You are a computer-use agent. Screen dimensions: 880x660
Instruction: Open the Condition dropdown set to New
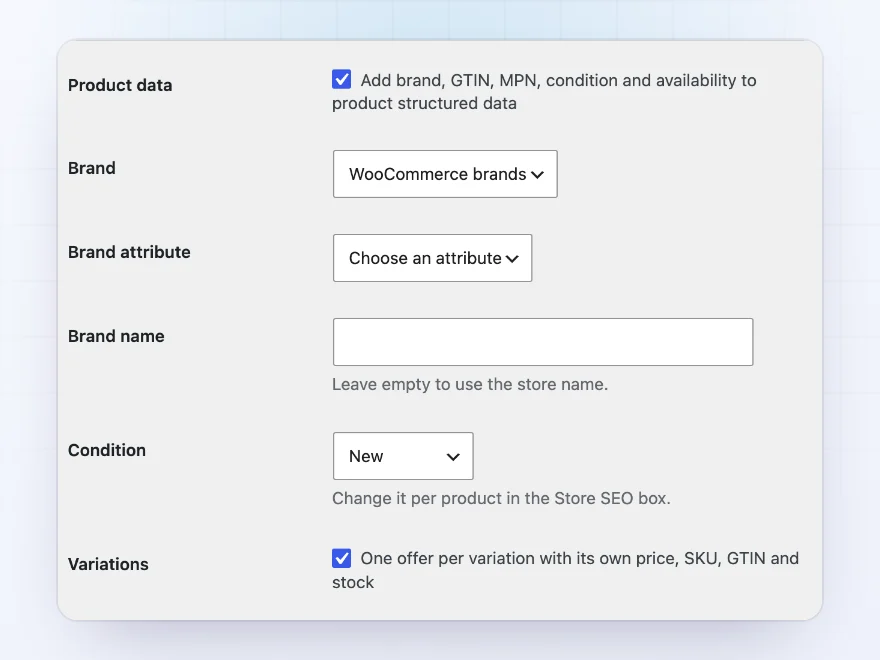(x=403, y=456)
